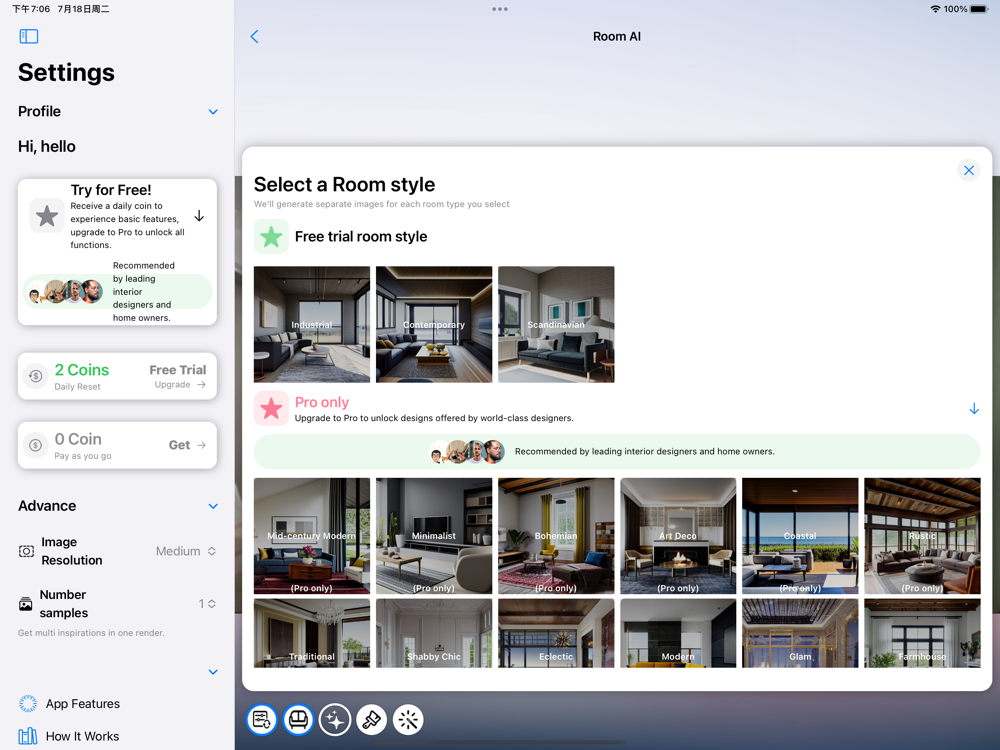Select the Farmhouse room style
The height and width of the screenshot is (750, 1000).
point(922,633)
